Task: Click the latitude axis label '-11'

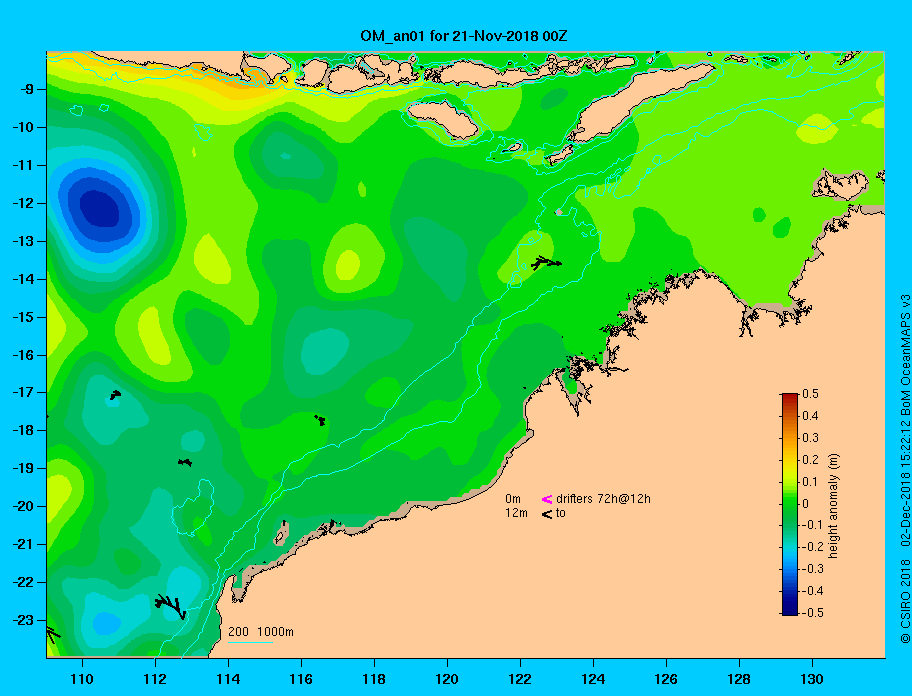Action: (x=23, y=166)
